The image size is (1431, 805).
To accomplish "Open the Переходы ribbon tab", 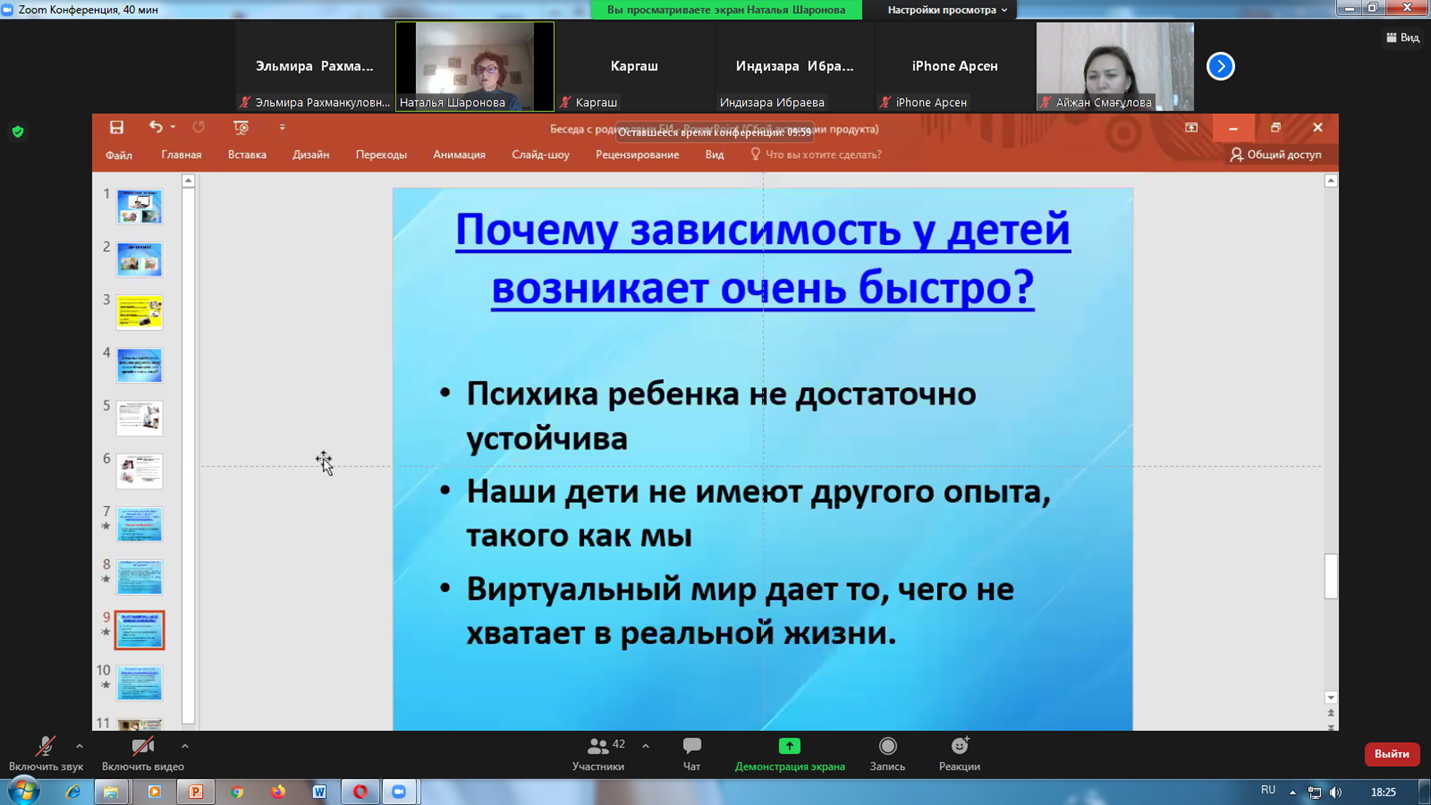I will 381,155.
